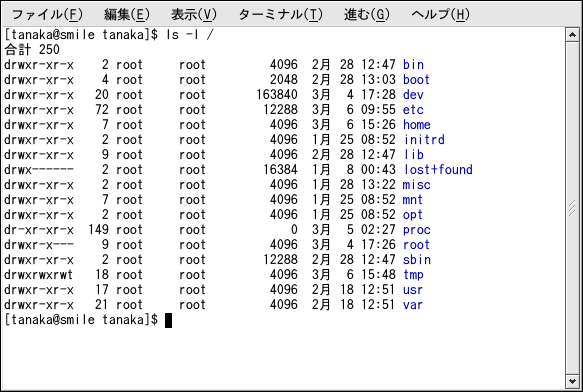The height and width of the screenshot is (392, 583).
Task: Click the var directory name
Action: click(413, 305)
